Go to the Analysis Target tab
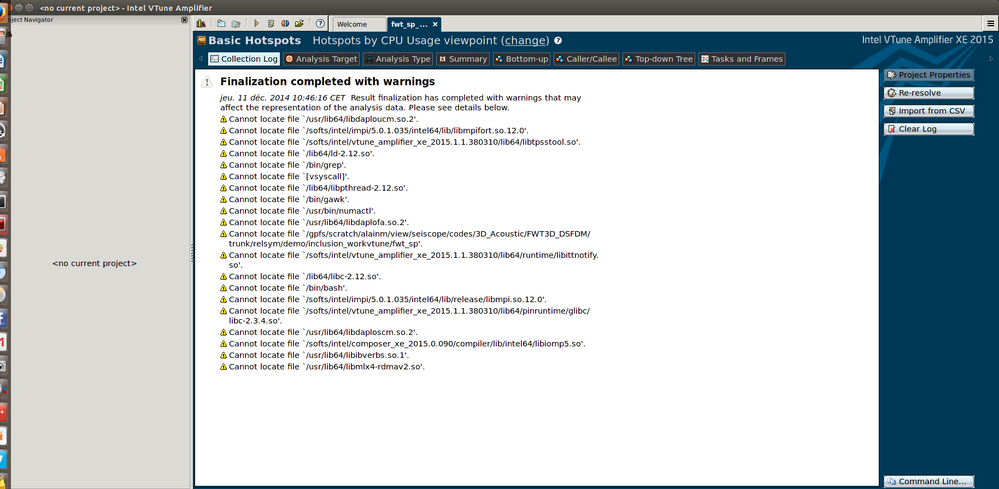999x489 pixels. pos(320,59)
